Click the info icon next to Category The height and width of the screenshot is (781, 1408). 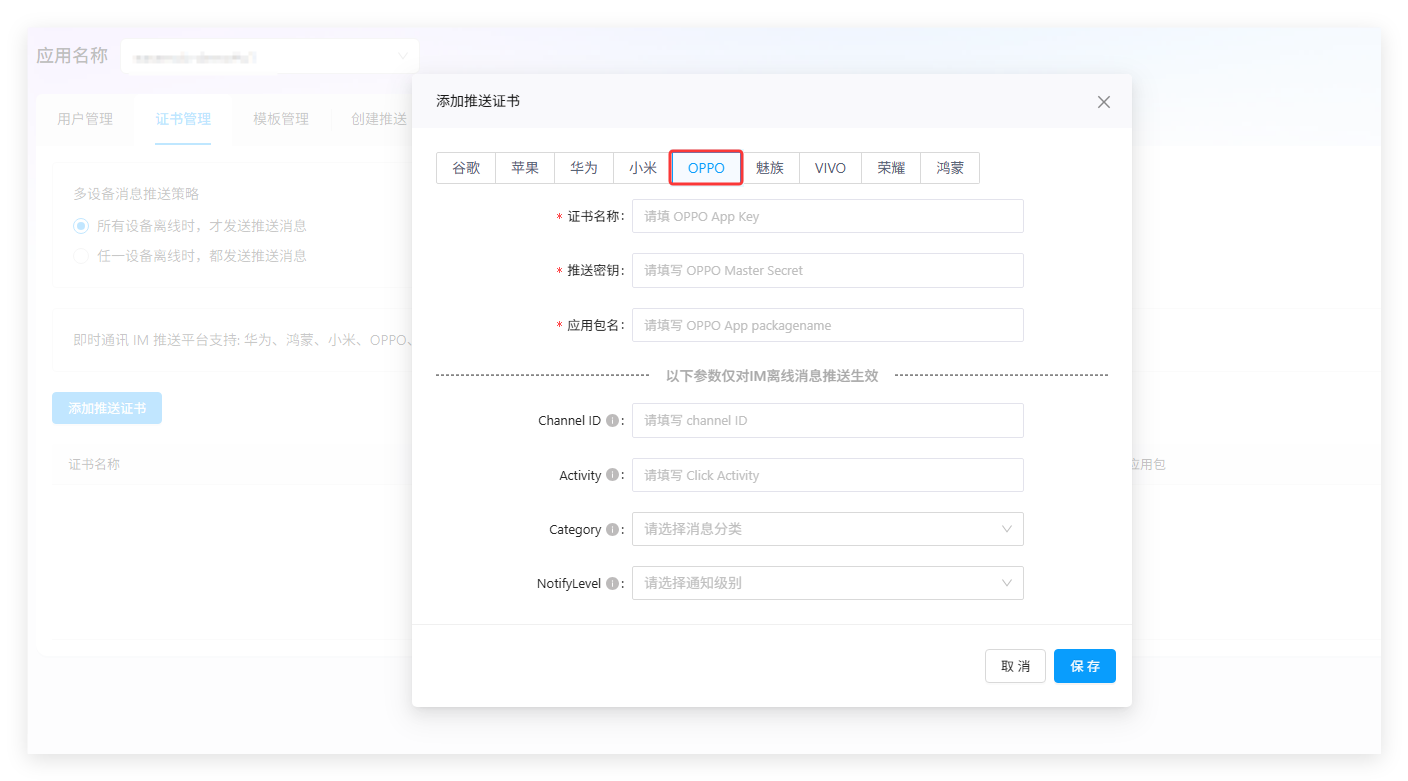[612, 530]
